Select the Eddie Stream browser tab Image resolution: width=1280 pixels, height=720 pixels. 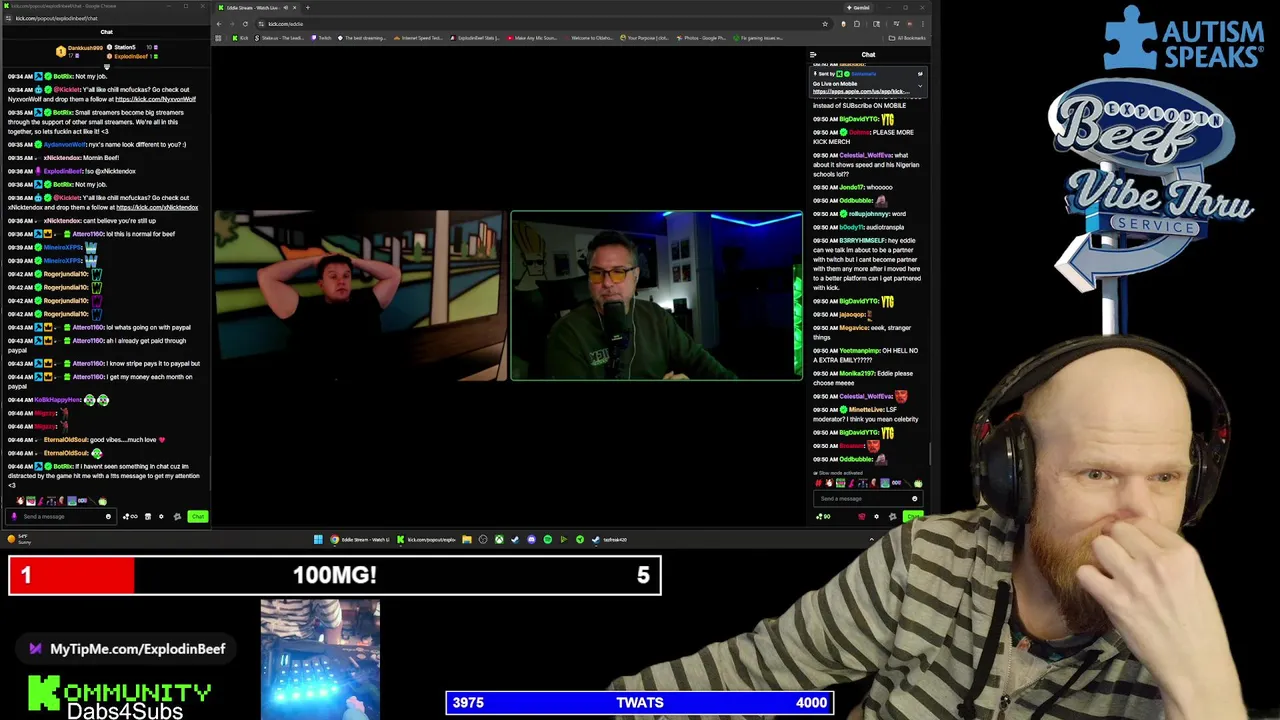pos(258,8)
